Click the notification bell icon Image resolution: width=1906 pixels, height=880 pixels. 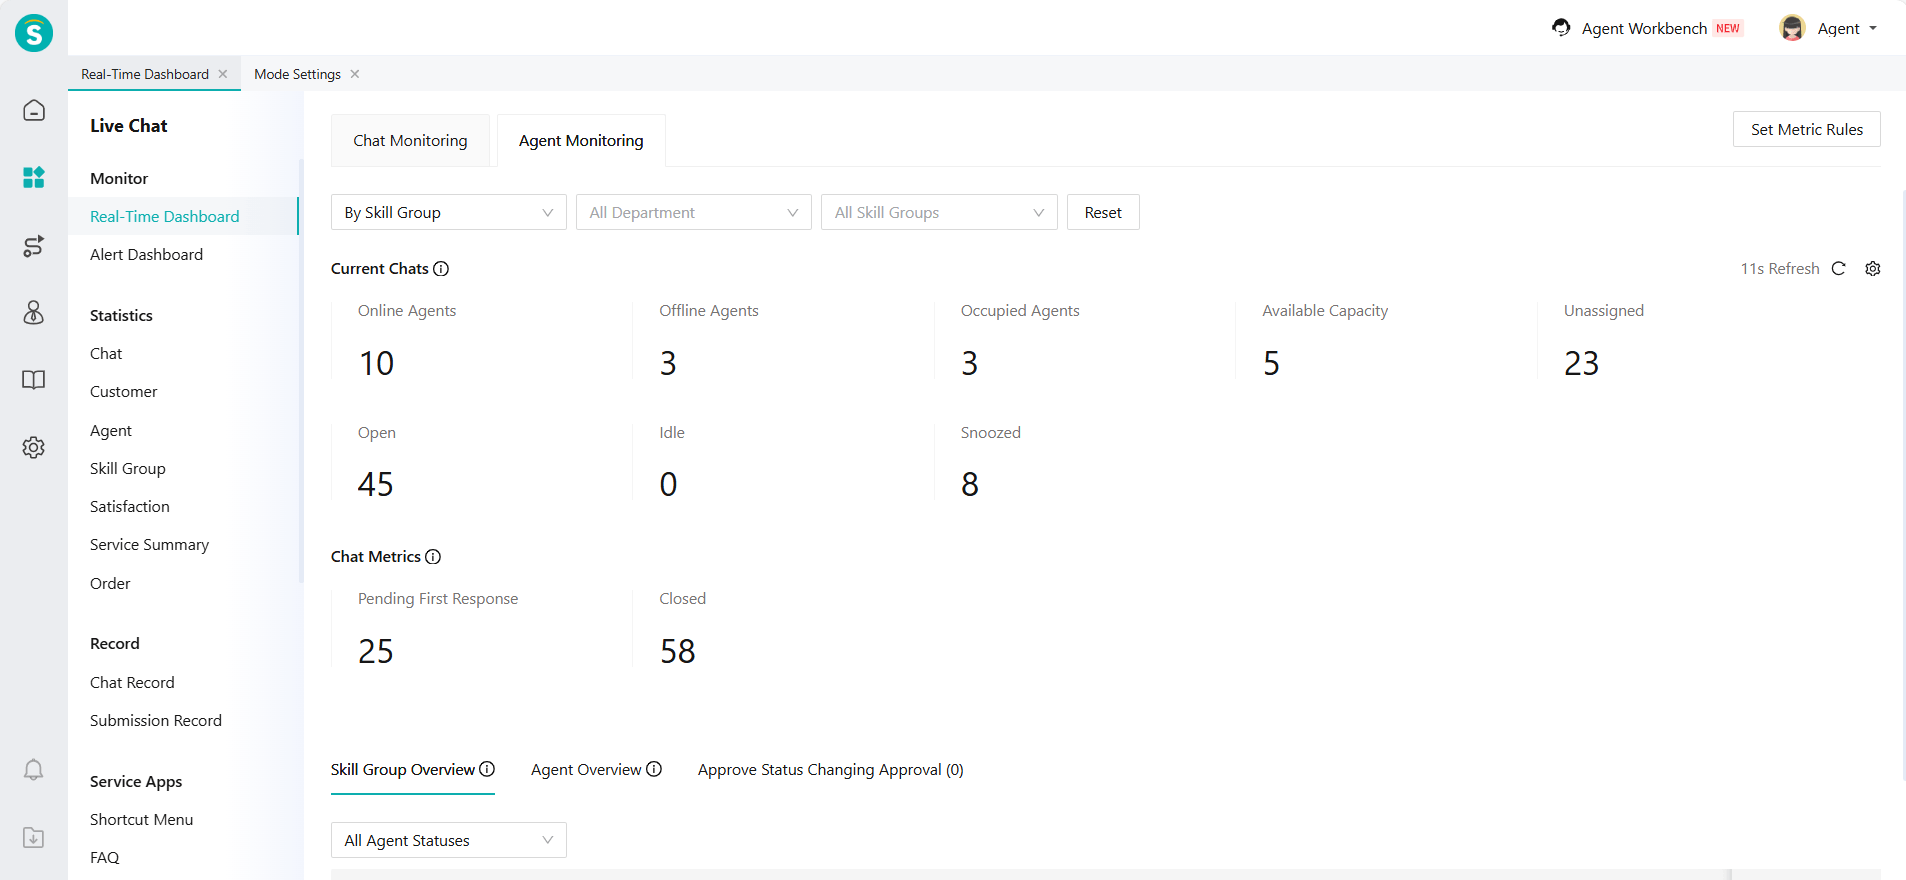[x=34, y=770]
